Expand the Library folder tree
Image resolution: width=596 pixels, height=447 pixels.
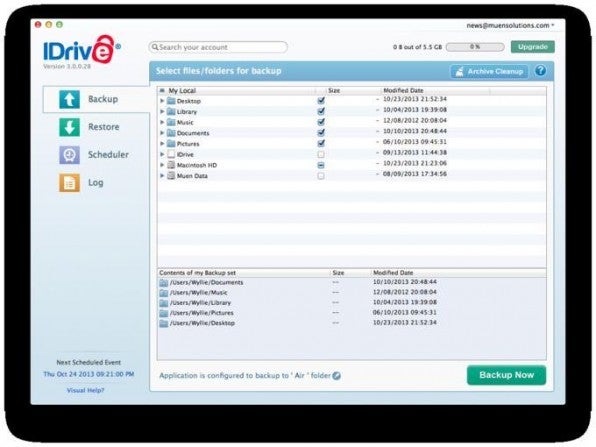click(x=162, y=112)
